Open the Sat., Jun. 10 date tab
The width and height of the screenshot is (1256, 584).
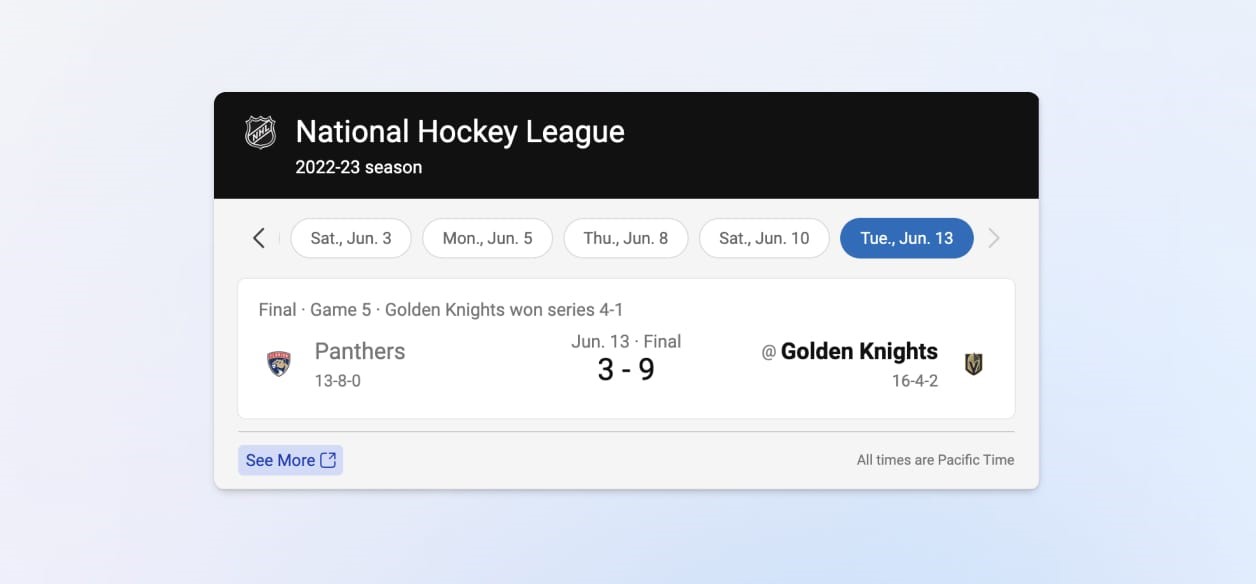(764, 238)
